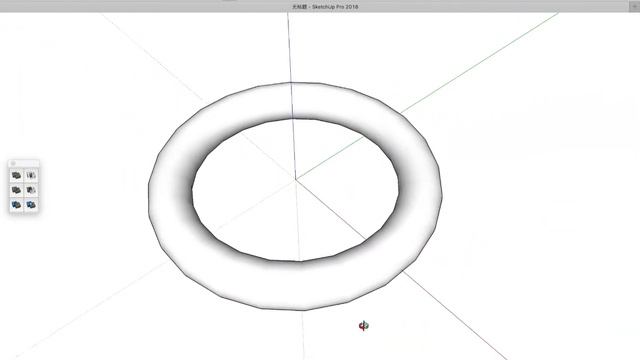Close the floating Solid Tools palette
The height and width of the screenshot is (360, 640).
[13, 163]
